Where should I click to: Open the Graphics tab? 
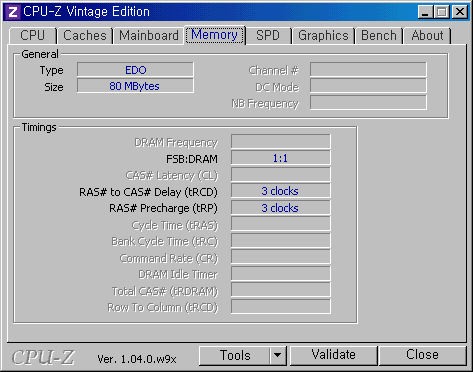point(323,36)
